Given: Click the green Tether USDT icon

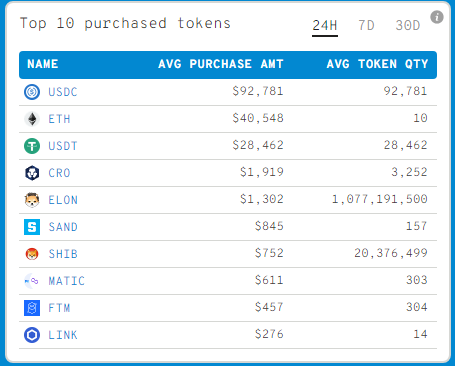Looking at the screenshot, I should 32,146.
